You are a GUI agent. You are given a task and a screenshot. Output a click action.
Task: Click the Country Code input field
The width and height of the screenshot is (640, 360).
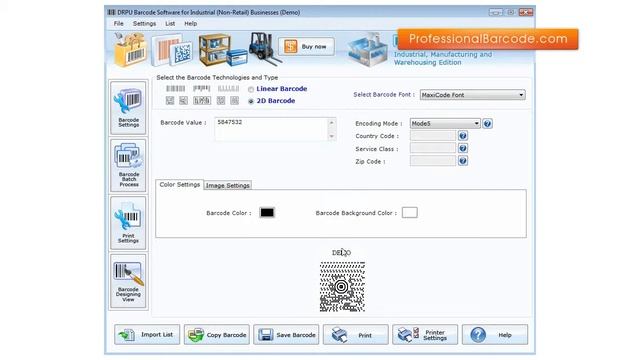tap(433, 136)
